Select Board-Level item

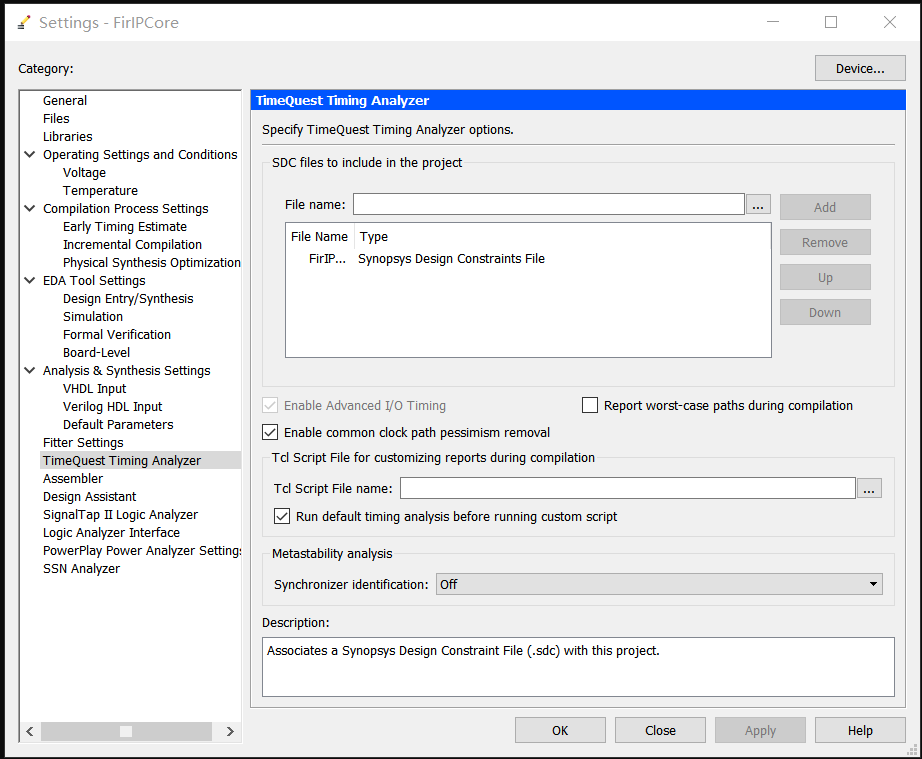(x=96, y=353)
